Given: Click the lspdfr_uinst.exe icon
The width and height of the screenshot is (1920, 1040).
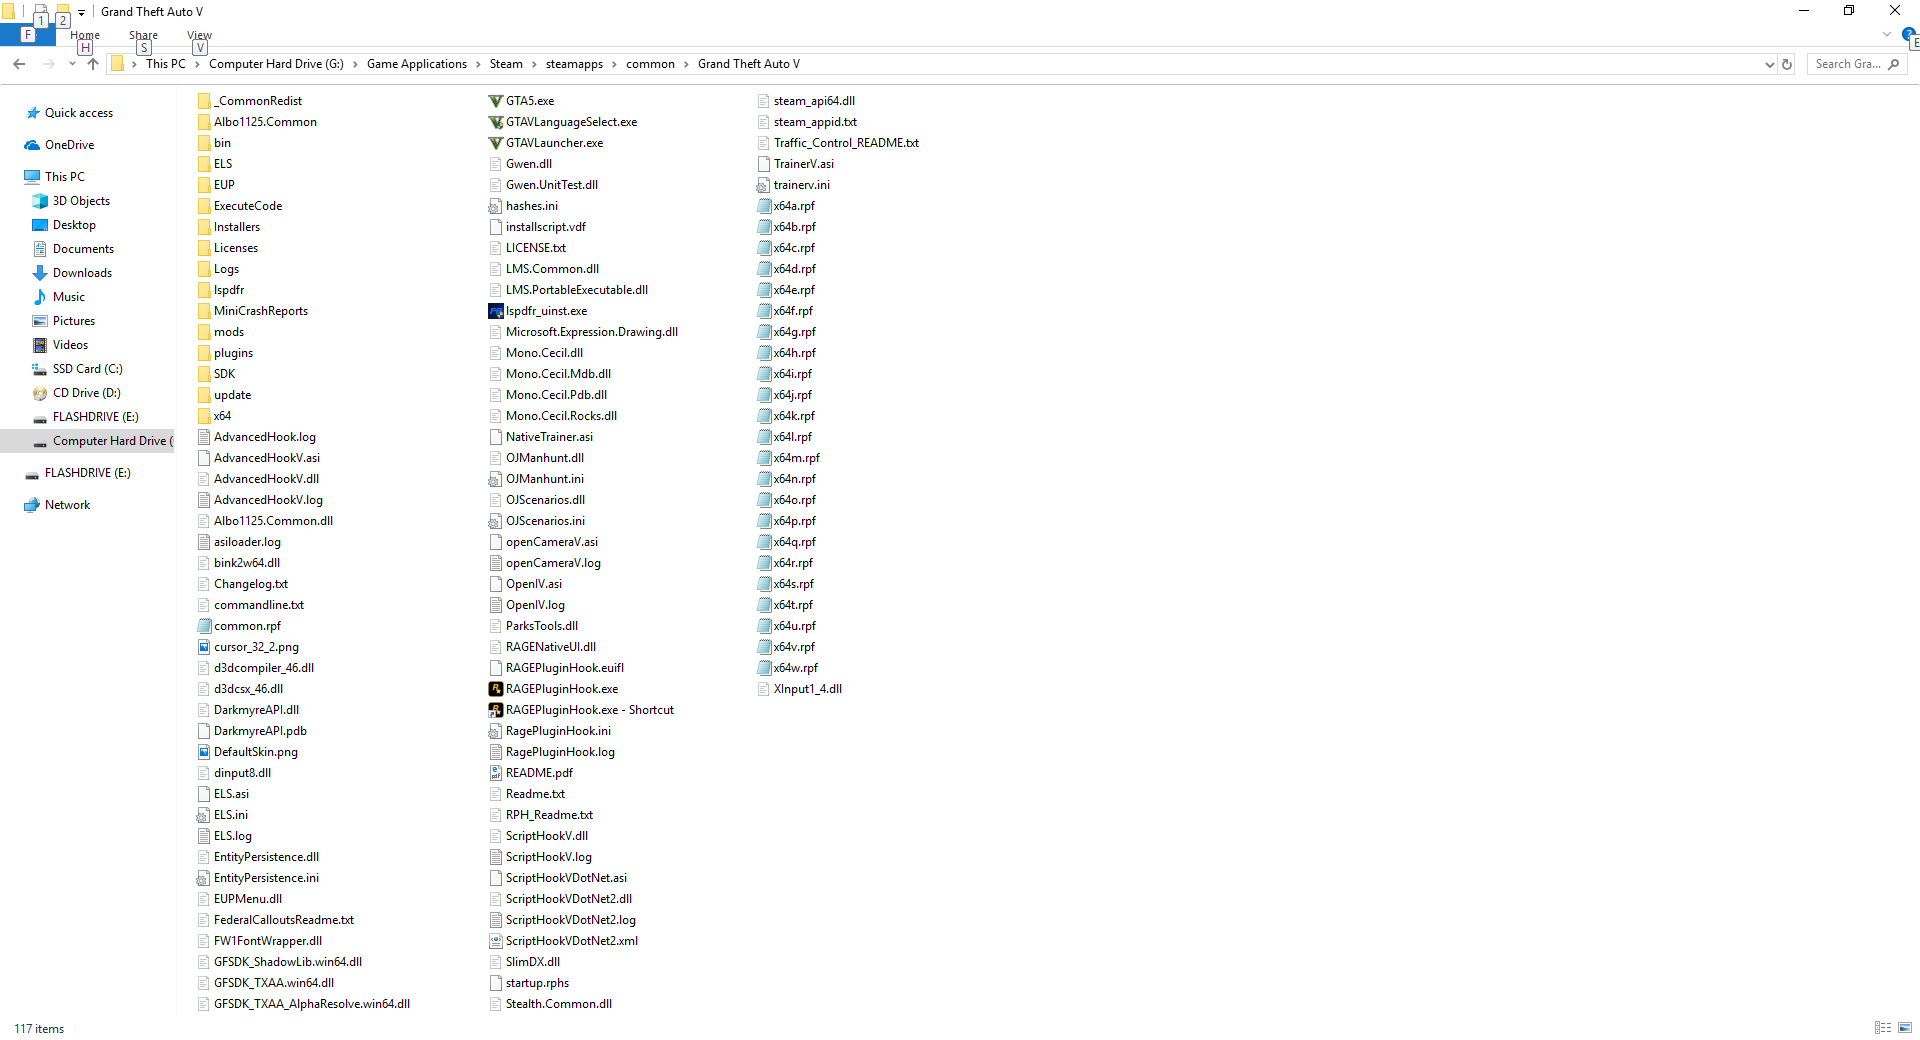Looking at the screenshot, I should 495,311.
